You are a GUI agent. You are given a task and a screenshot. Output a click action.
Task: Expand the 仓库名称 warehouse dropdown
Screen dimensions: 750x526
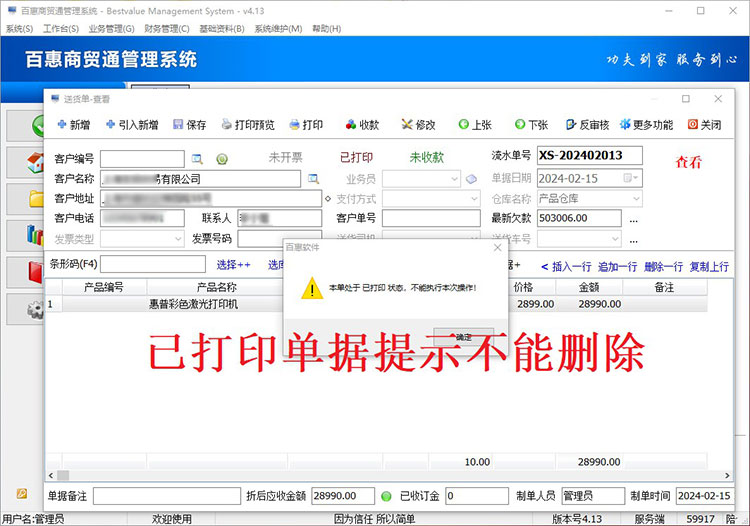pos(636,198)
